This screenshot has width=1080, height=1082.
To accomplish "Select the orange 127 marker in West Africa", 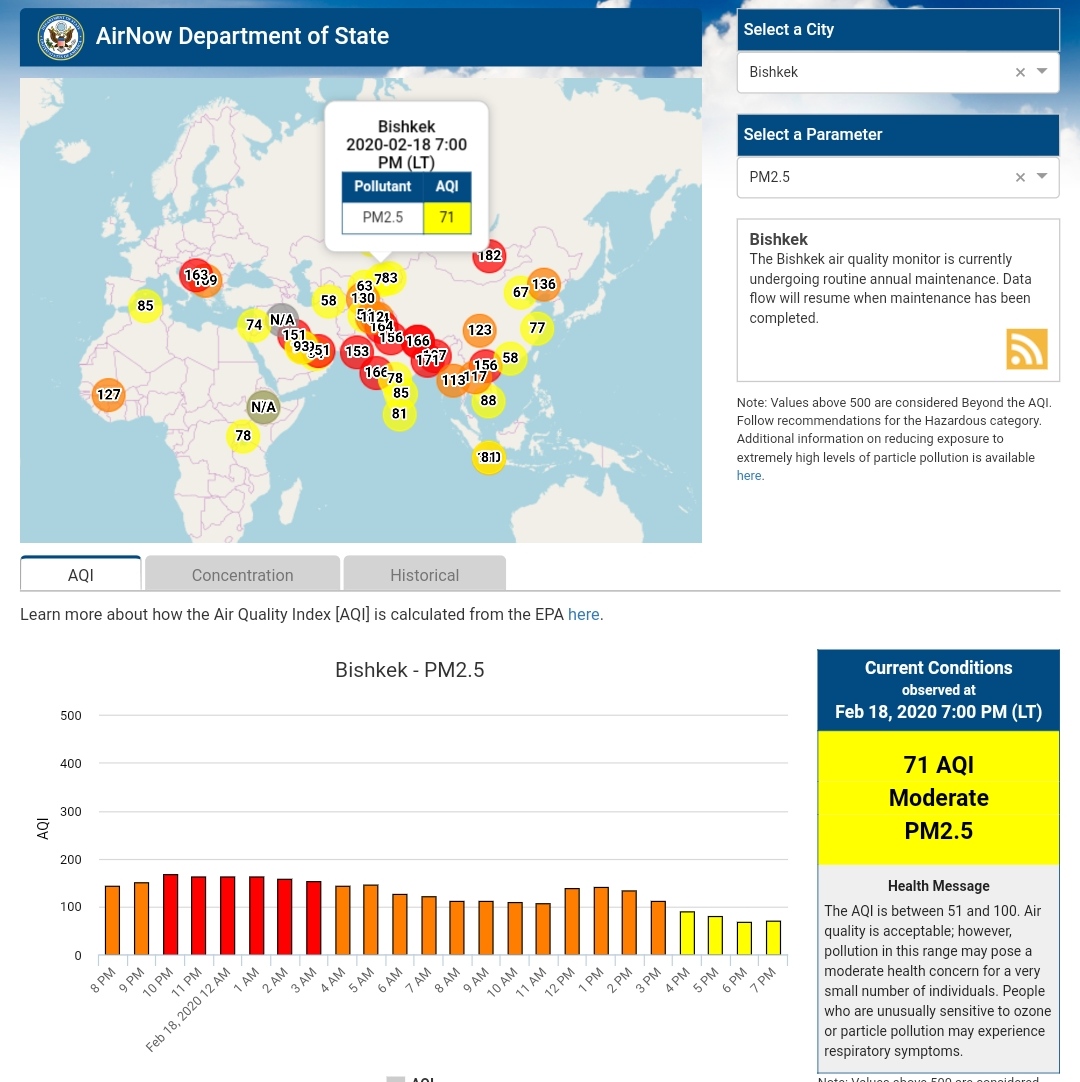I will (x=109, y=394).
